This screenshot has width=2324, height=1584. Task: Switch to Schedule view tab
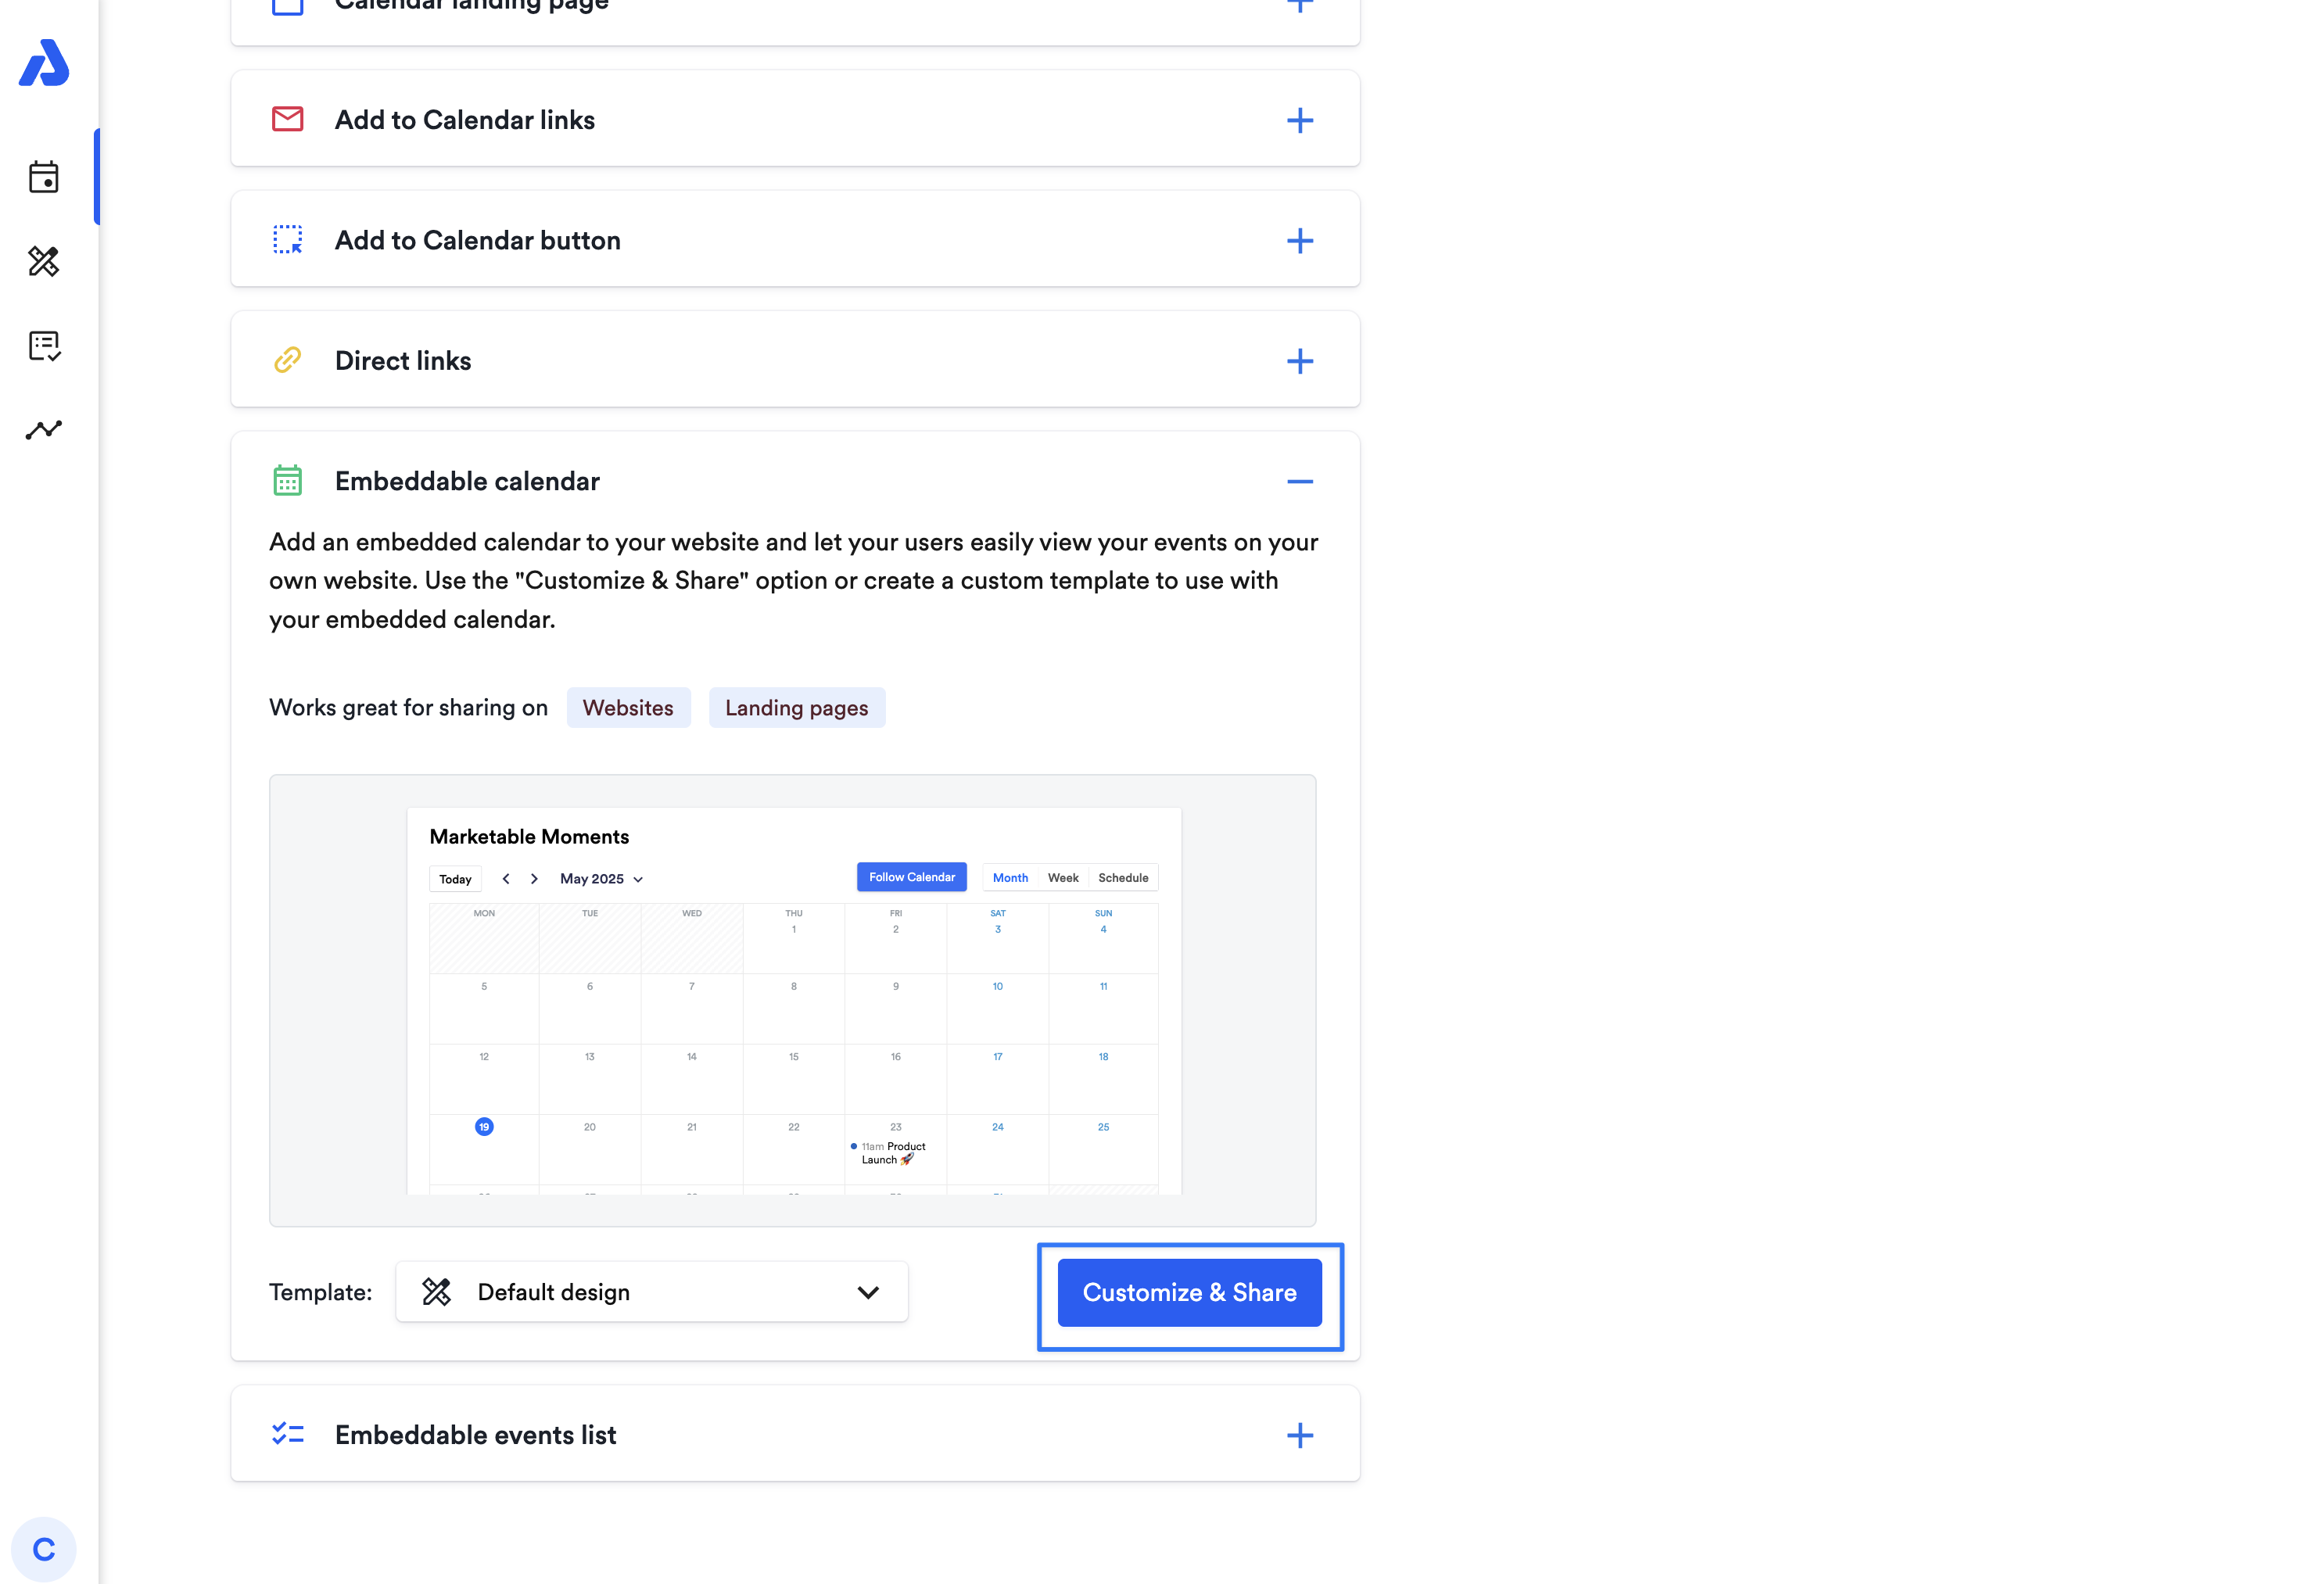1122,878
